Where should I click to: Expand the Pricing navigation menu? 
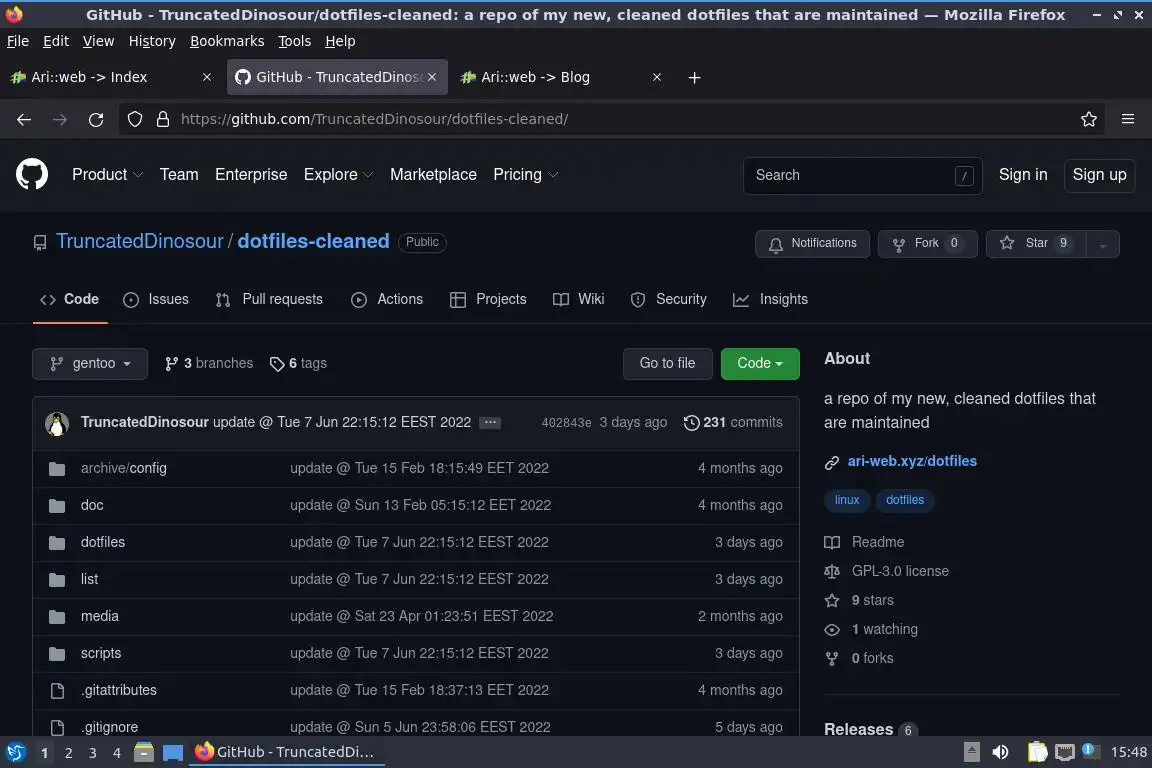(x=525, y=175)
